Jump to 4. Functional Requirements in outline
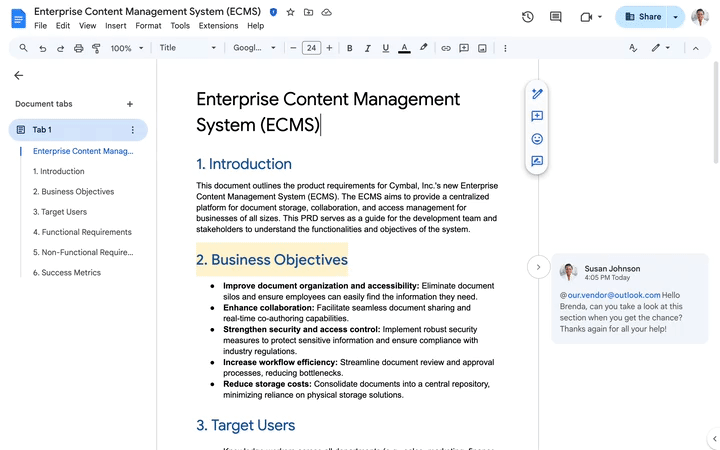This screenshot has width=720, height=450. click(x=82, y=232)
